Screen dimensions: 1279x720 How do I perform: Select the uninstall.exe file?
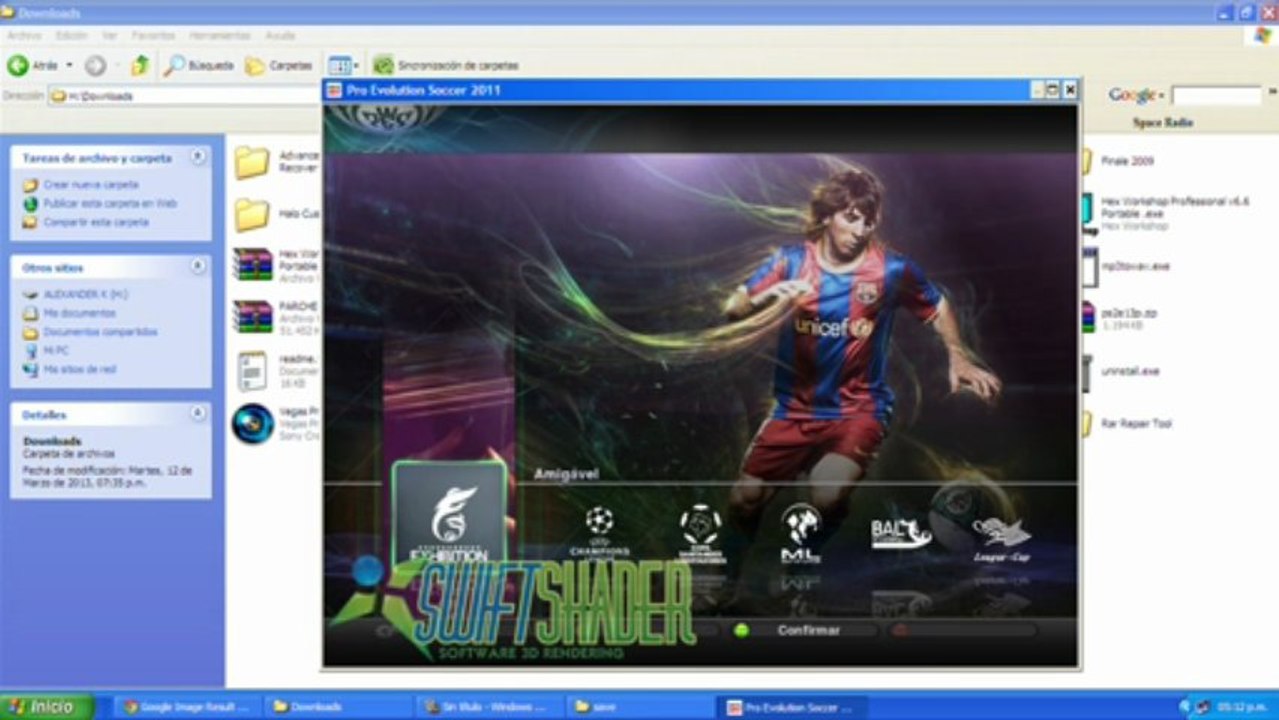[1130, 371]
